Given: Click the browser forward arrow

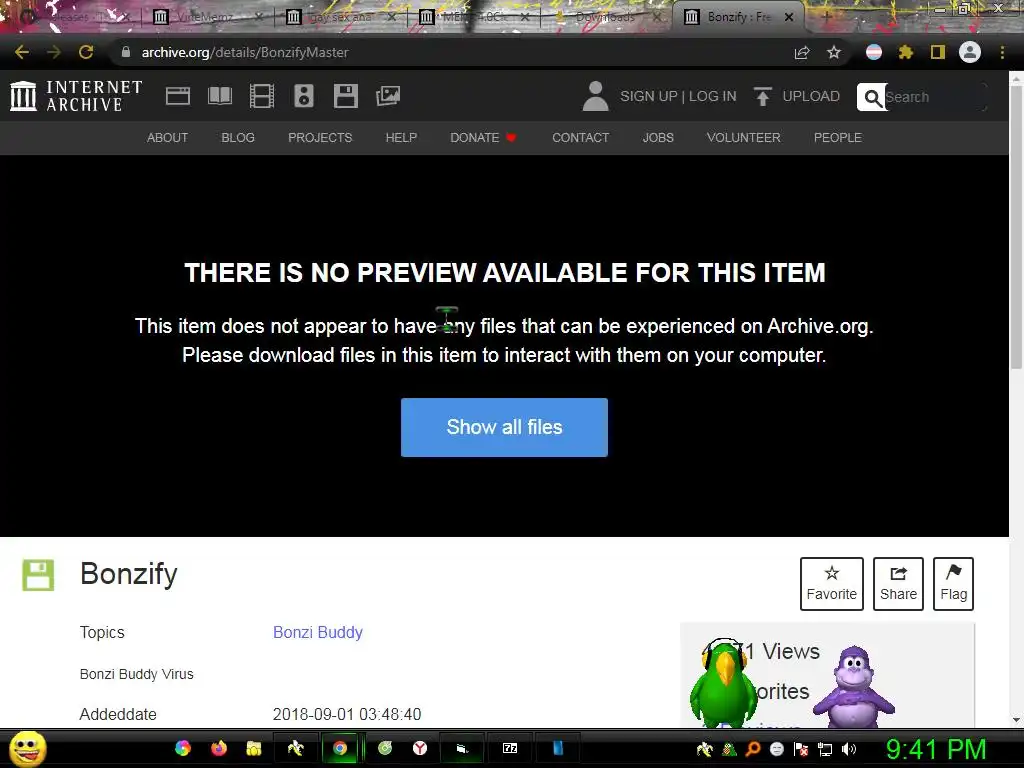Looking at the screenshot, I should pyautogui.click(x=54, y=52).
